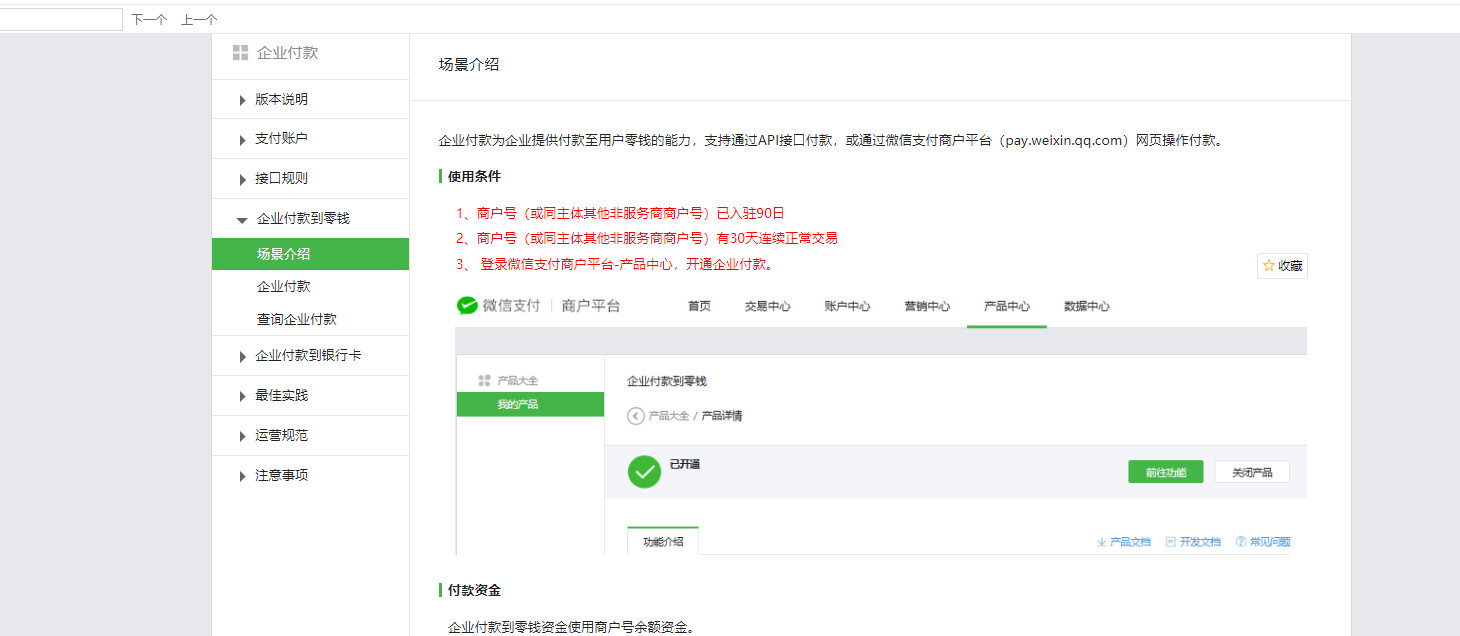
Task: Click the 产品大全 breadcrumb link
Action: click(x=669, y=416)
